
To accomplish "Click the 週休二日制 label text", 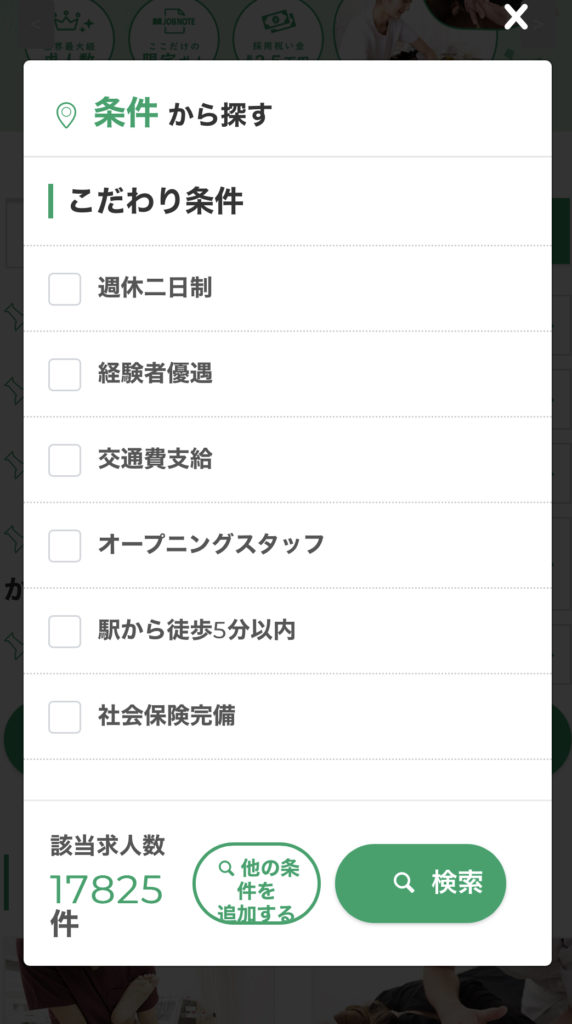I will [155, 287].
